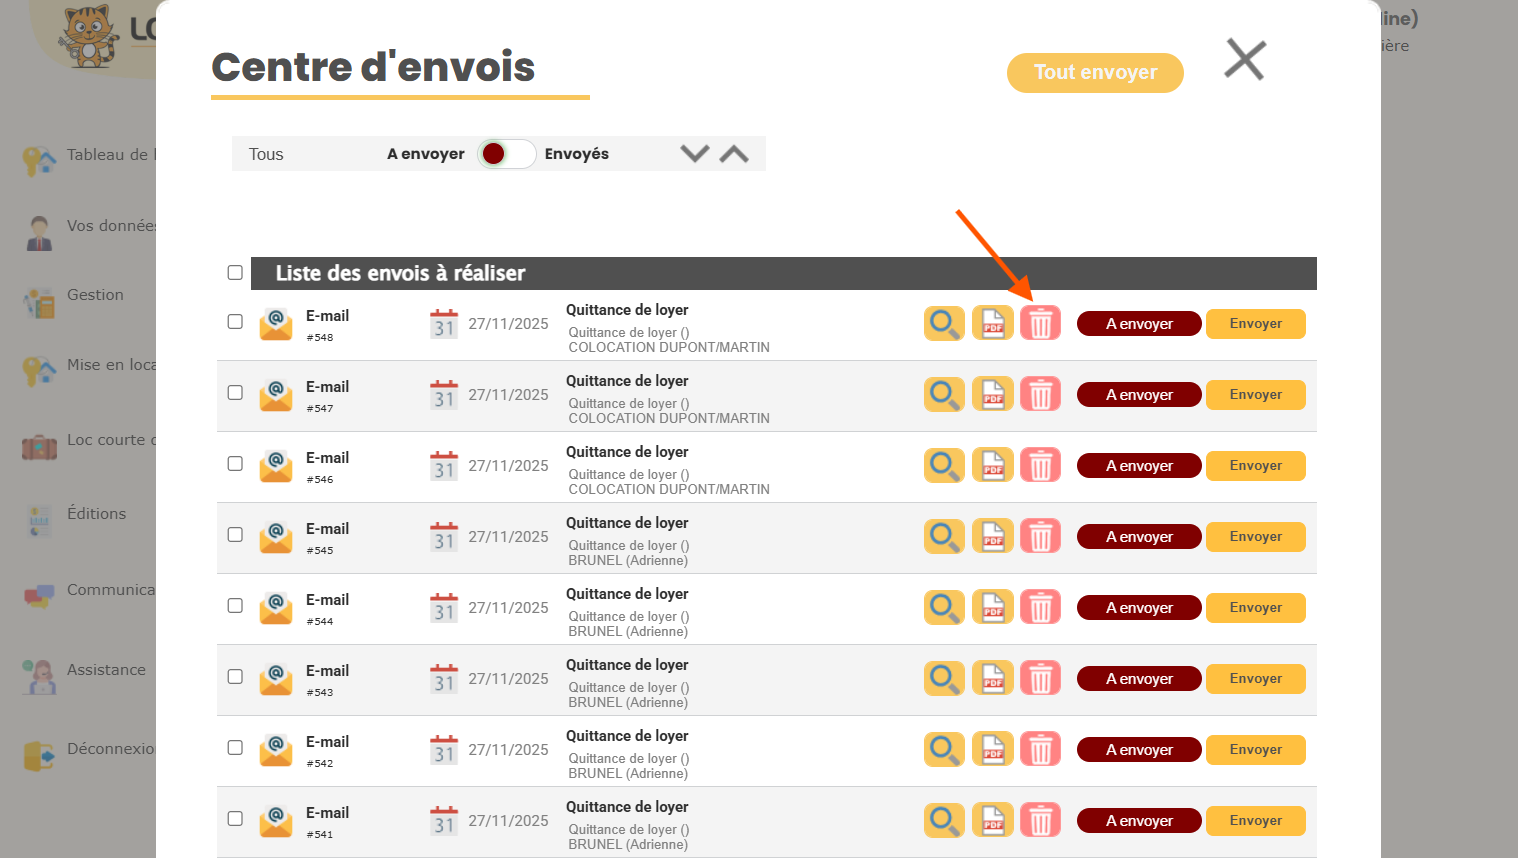Delete email #548 using its trash icon
This screenshot has width=1518, height=858.
tap(1040, 324)
